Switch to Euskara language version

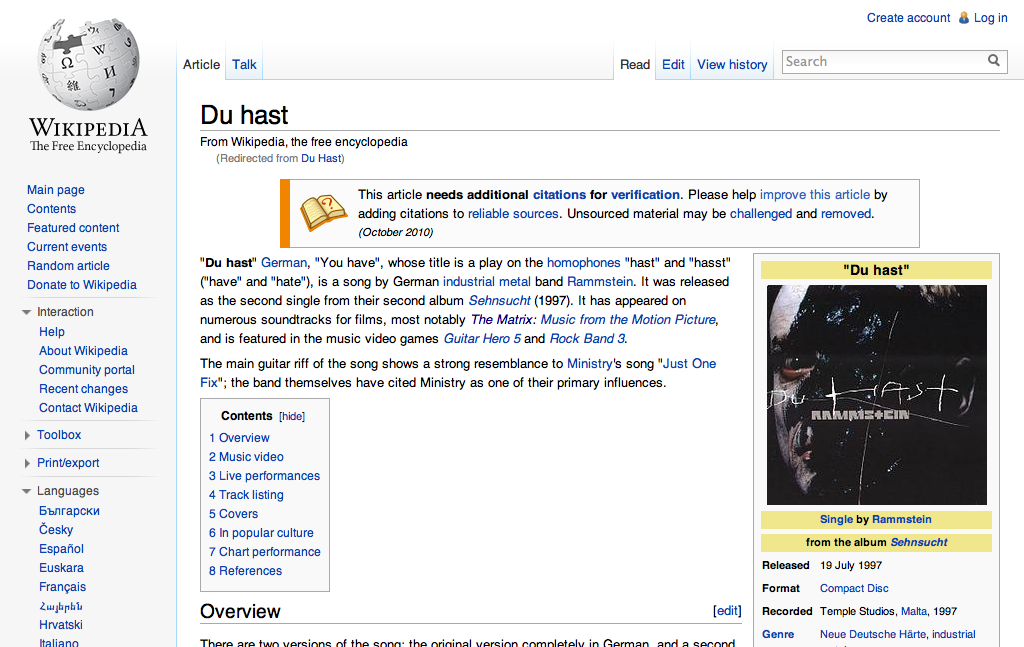[x=61, y=567]
